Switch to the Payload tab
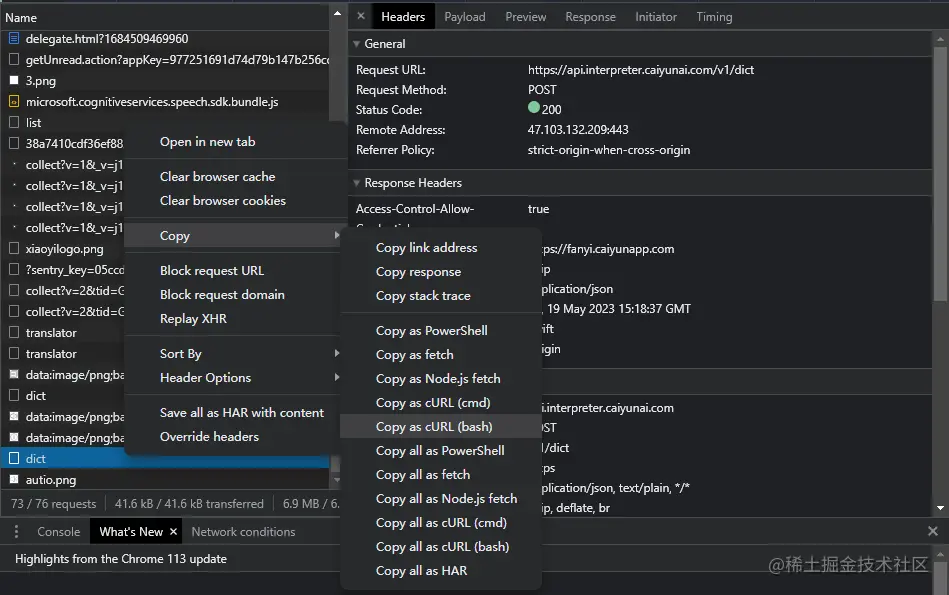Viewport: 949px width, 595px height. point(465,17)
